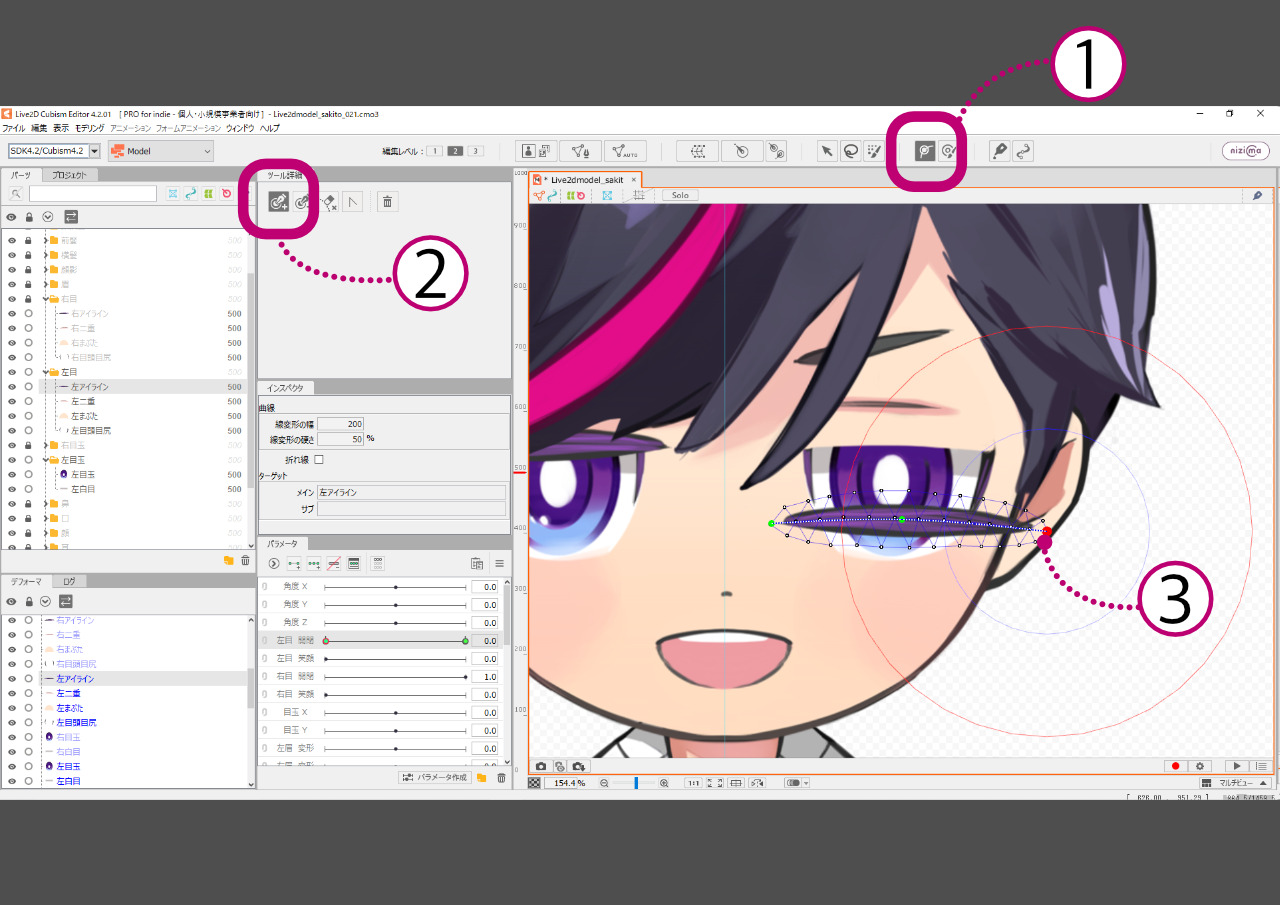Screen dimensions: 1280x905
Task: Click the auto mesh generator AUTO icon
Action: [625, 151]
